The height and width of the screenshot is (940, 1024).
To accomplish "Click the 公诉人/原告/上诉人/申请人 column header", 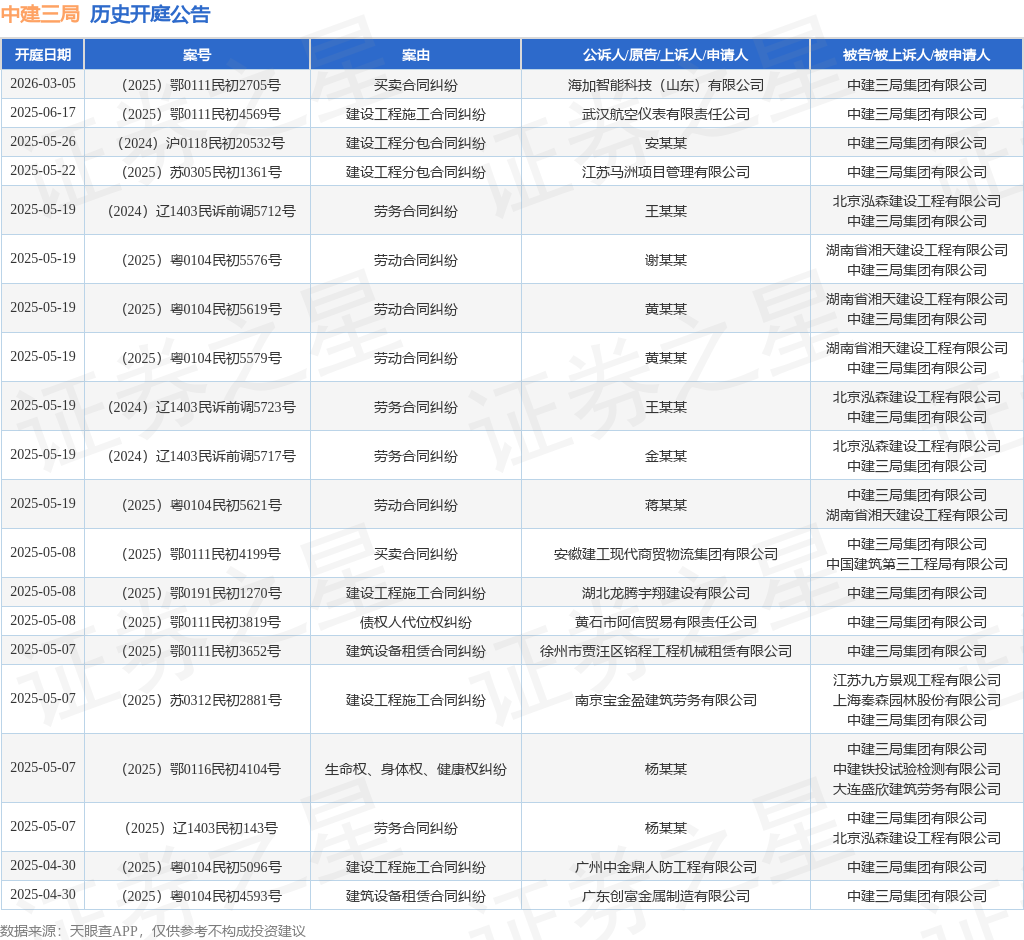I will [x=665, y=55].
